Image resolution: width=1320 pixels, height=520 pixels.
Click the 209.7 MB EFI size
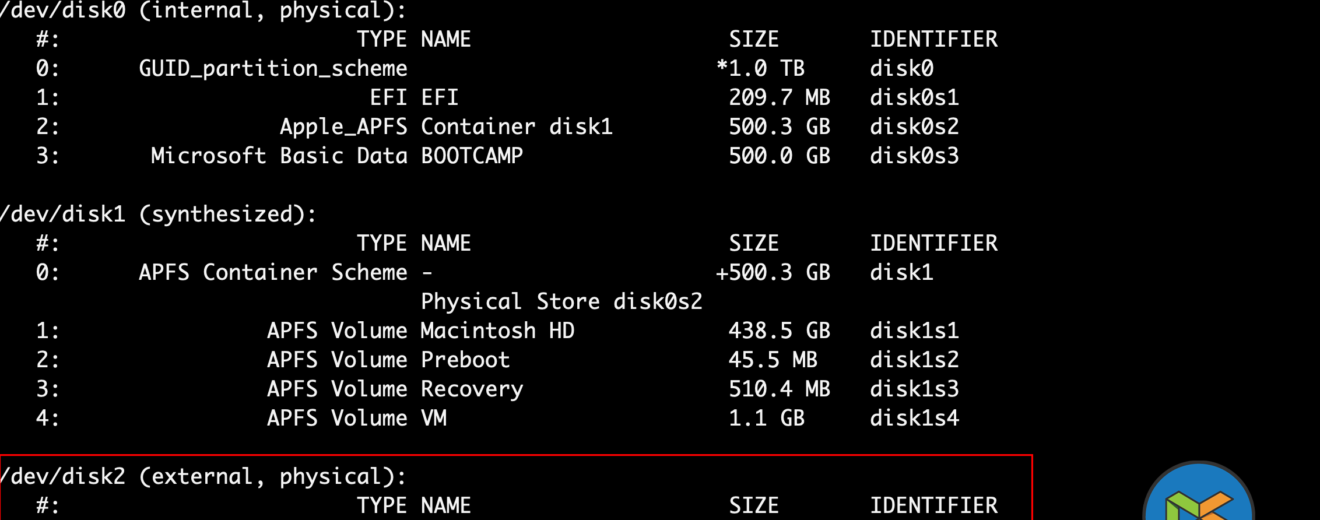click(779, 98)
